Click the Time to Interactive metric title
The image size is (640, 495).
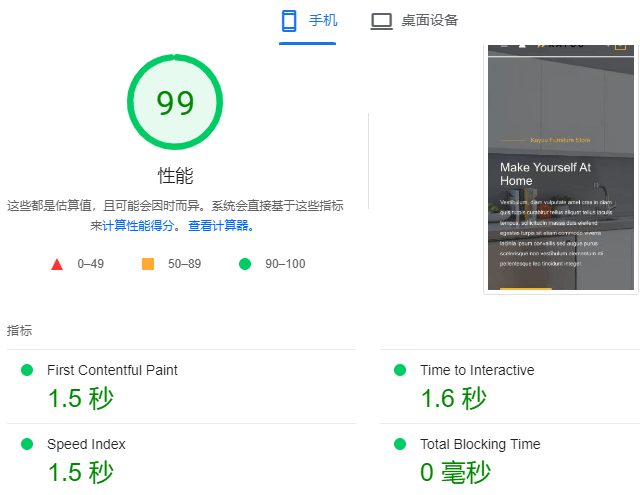click(477, 370)
